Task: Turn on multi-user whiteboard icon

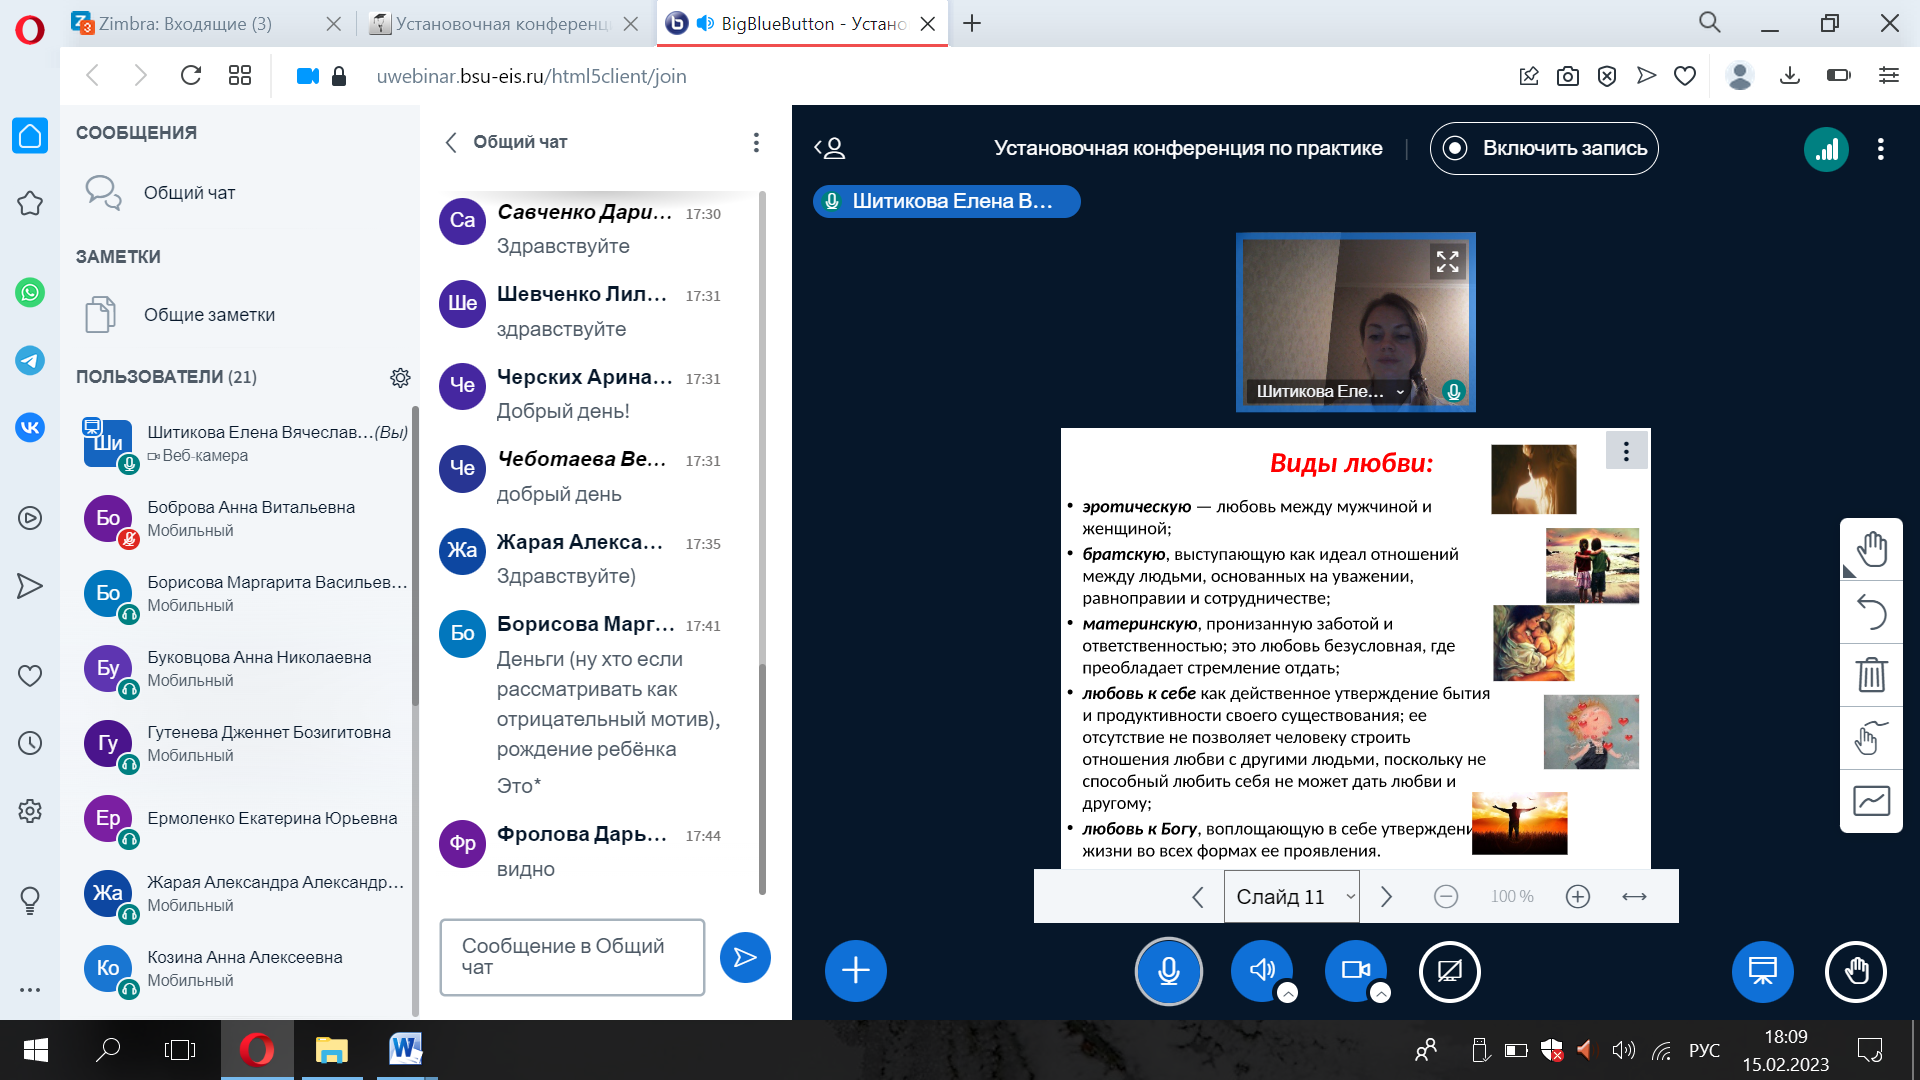Action: pos(1871,801)
